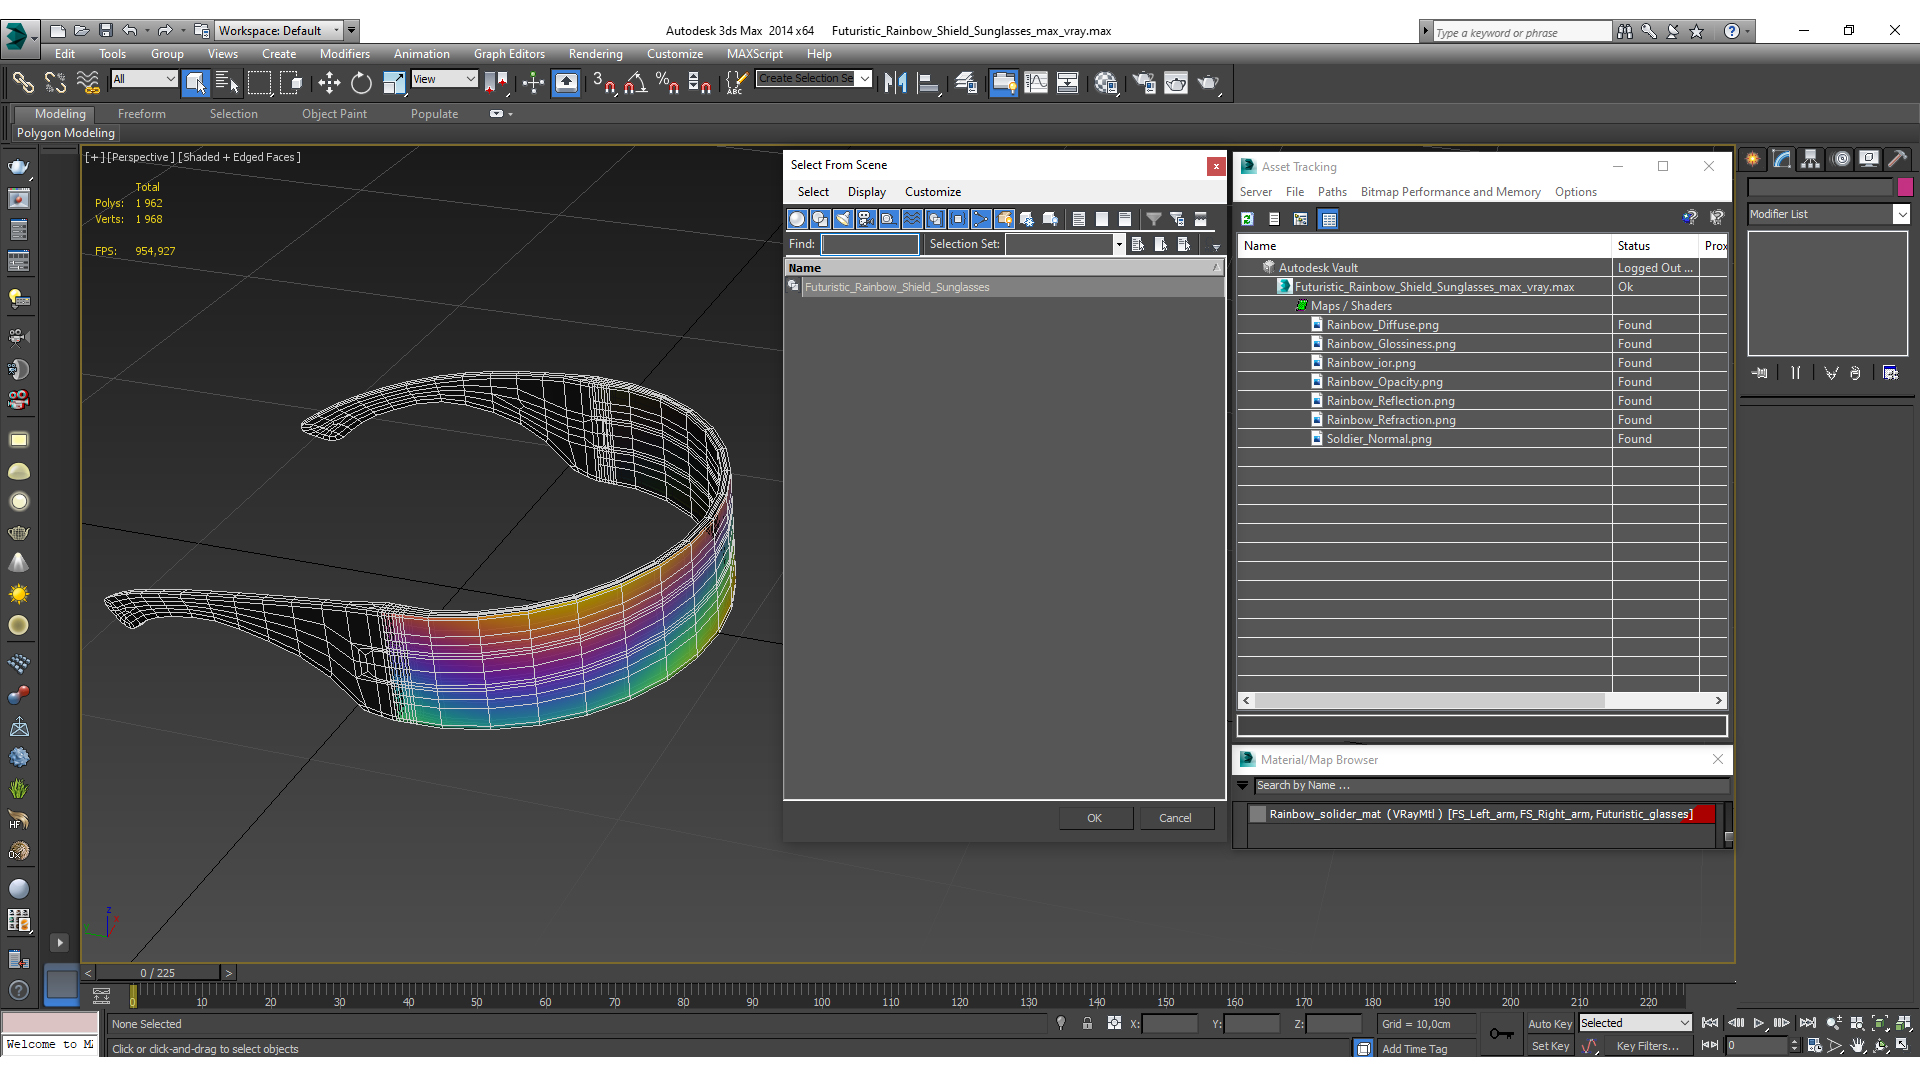This screenshot has height=1080, width=1920.
Task: Select the Link tool in main toolbar
Action: click(x=23, y=83)
